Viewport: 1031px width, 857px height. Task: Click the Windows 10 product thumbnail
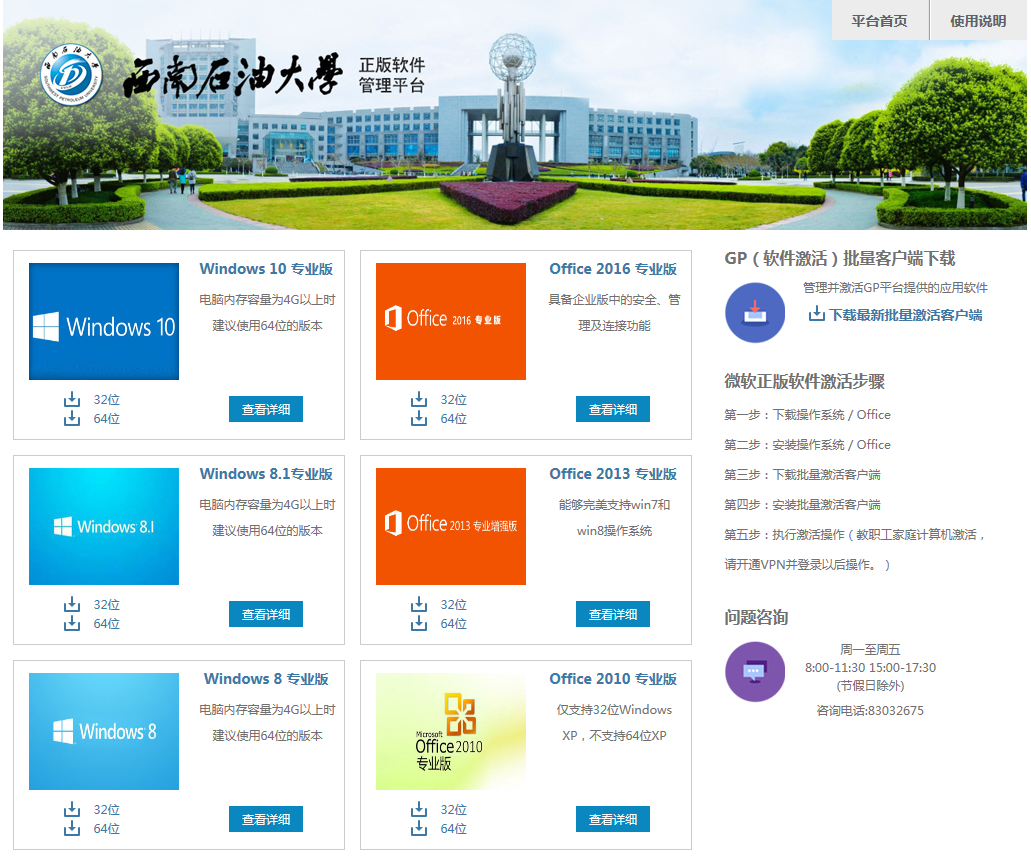[104, 321]
